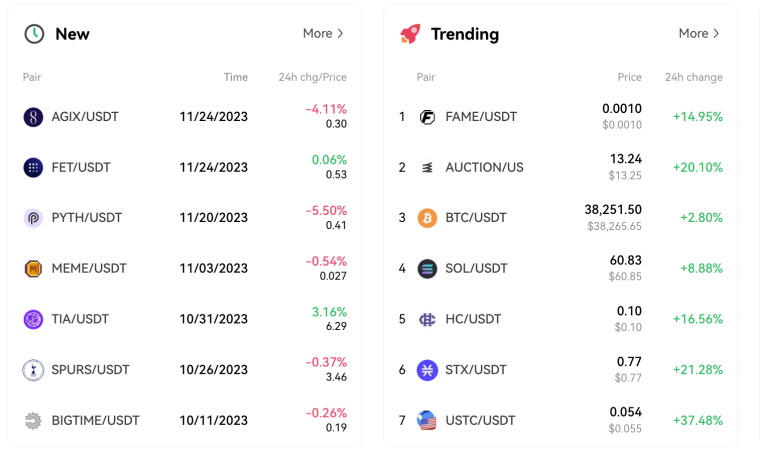Click the TIA coin icon
This screenshot has height=455, width=760.
tap(33, 319)
